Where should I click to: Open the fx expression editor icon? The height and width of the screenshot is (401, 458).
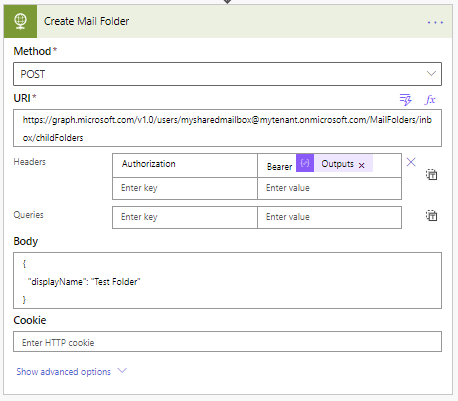(x=430, y=99)
